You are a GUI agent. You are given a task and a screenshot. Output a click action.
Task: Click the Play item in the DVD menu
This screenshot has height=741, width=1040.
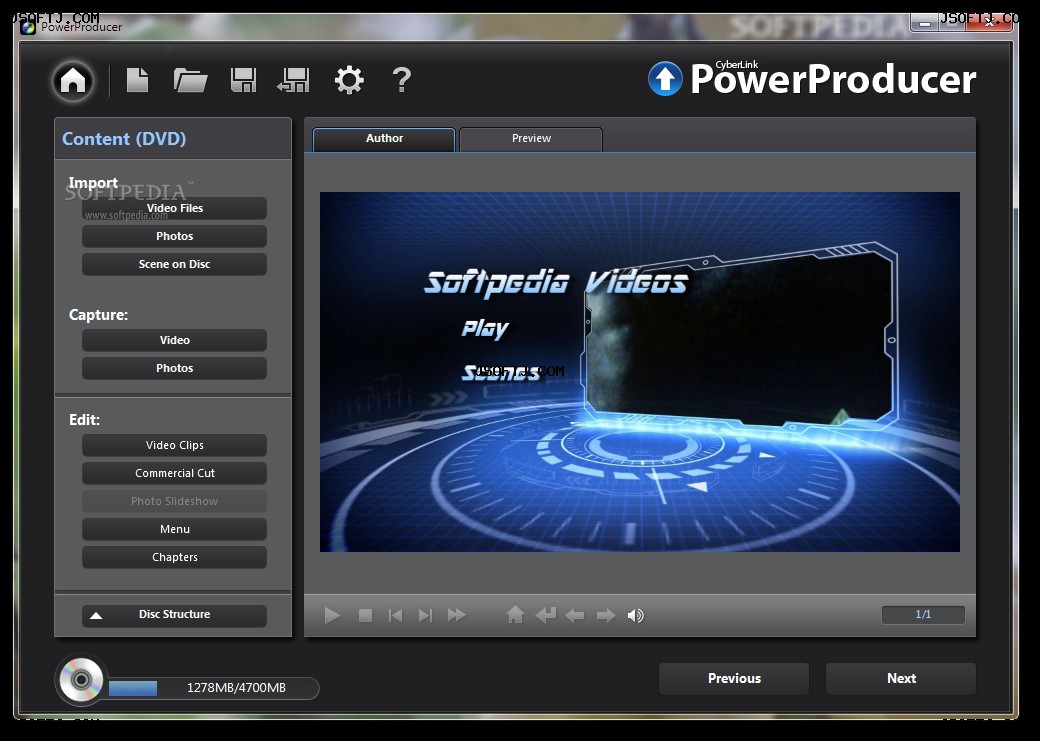[486, 328]
